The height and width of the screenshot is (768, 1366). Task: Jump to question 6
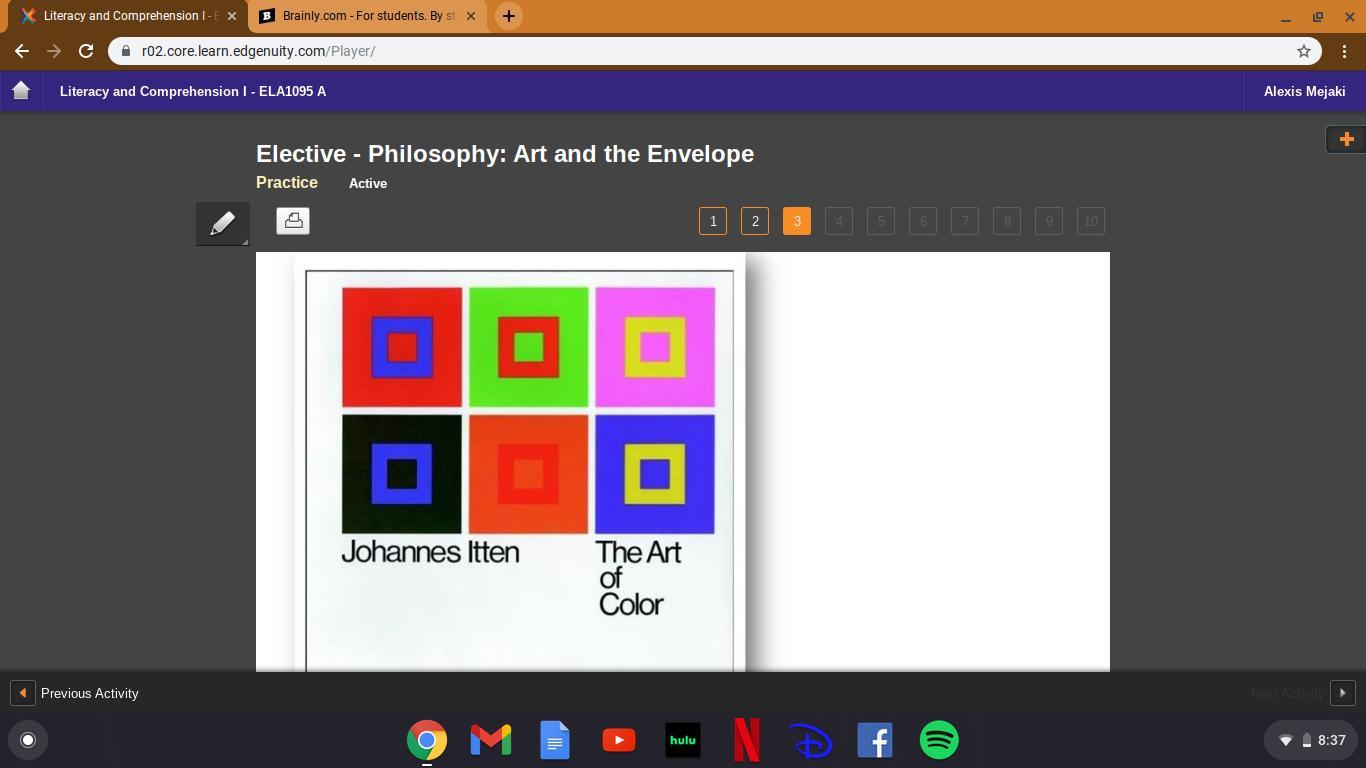(923, 221)
